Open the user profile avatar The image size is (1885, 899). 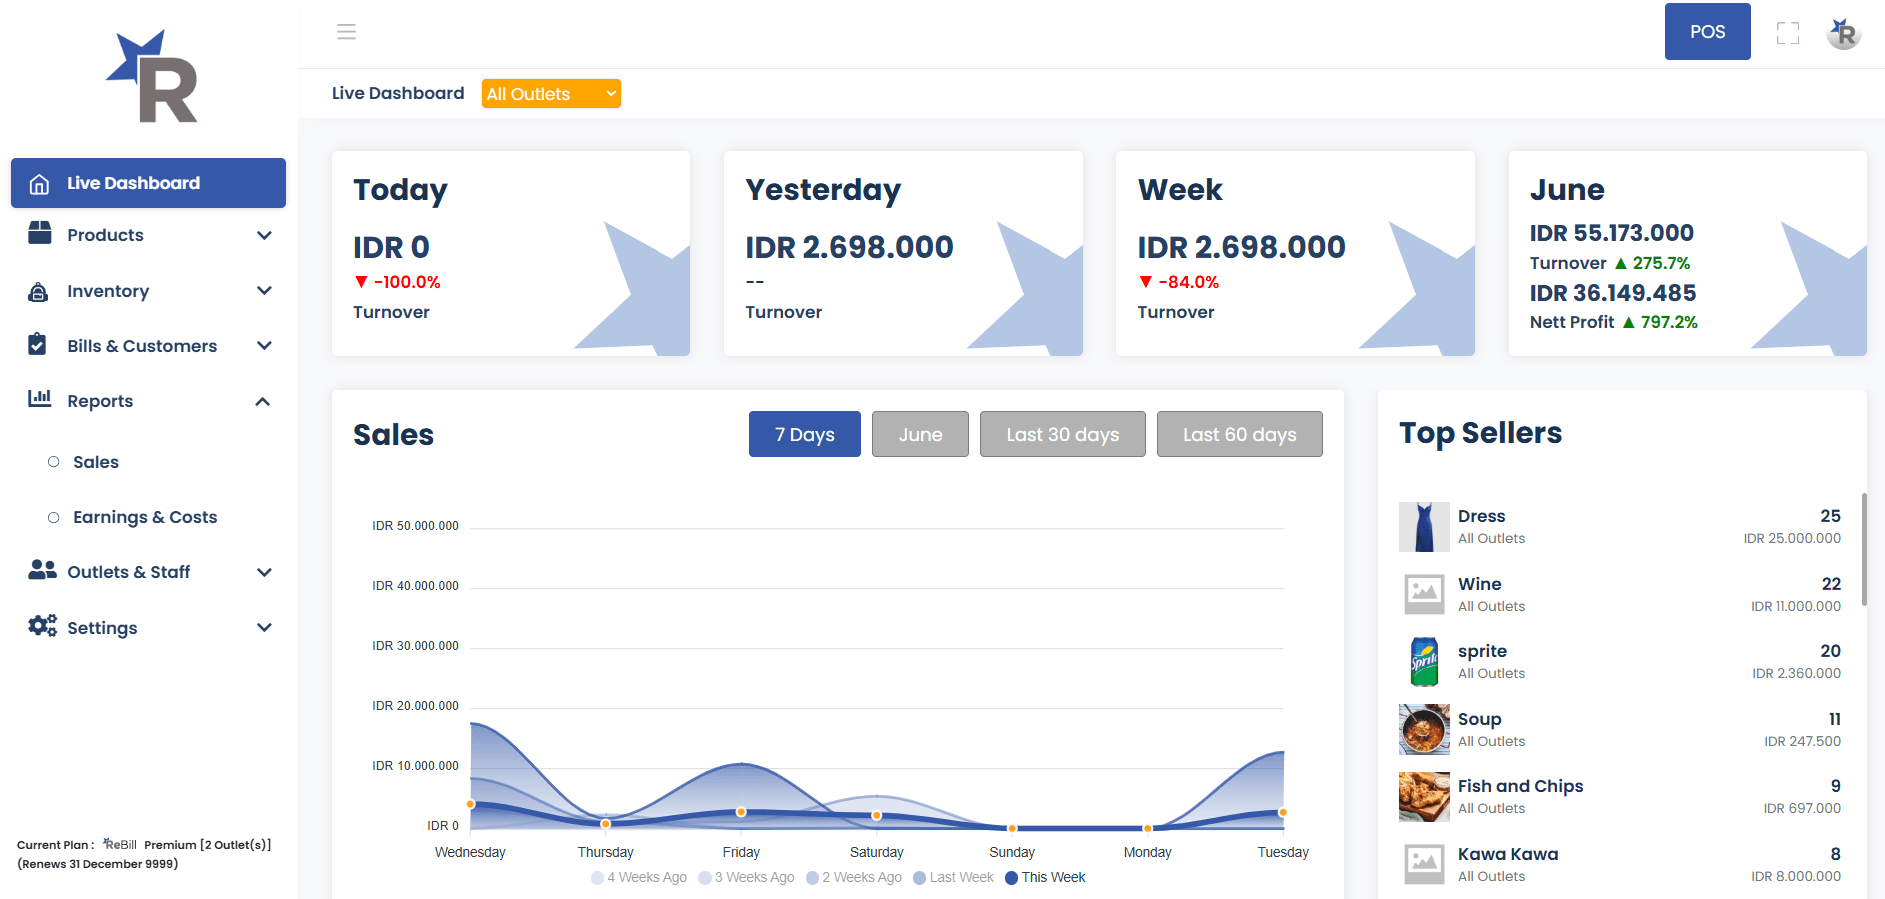coord(1842,33)
